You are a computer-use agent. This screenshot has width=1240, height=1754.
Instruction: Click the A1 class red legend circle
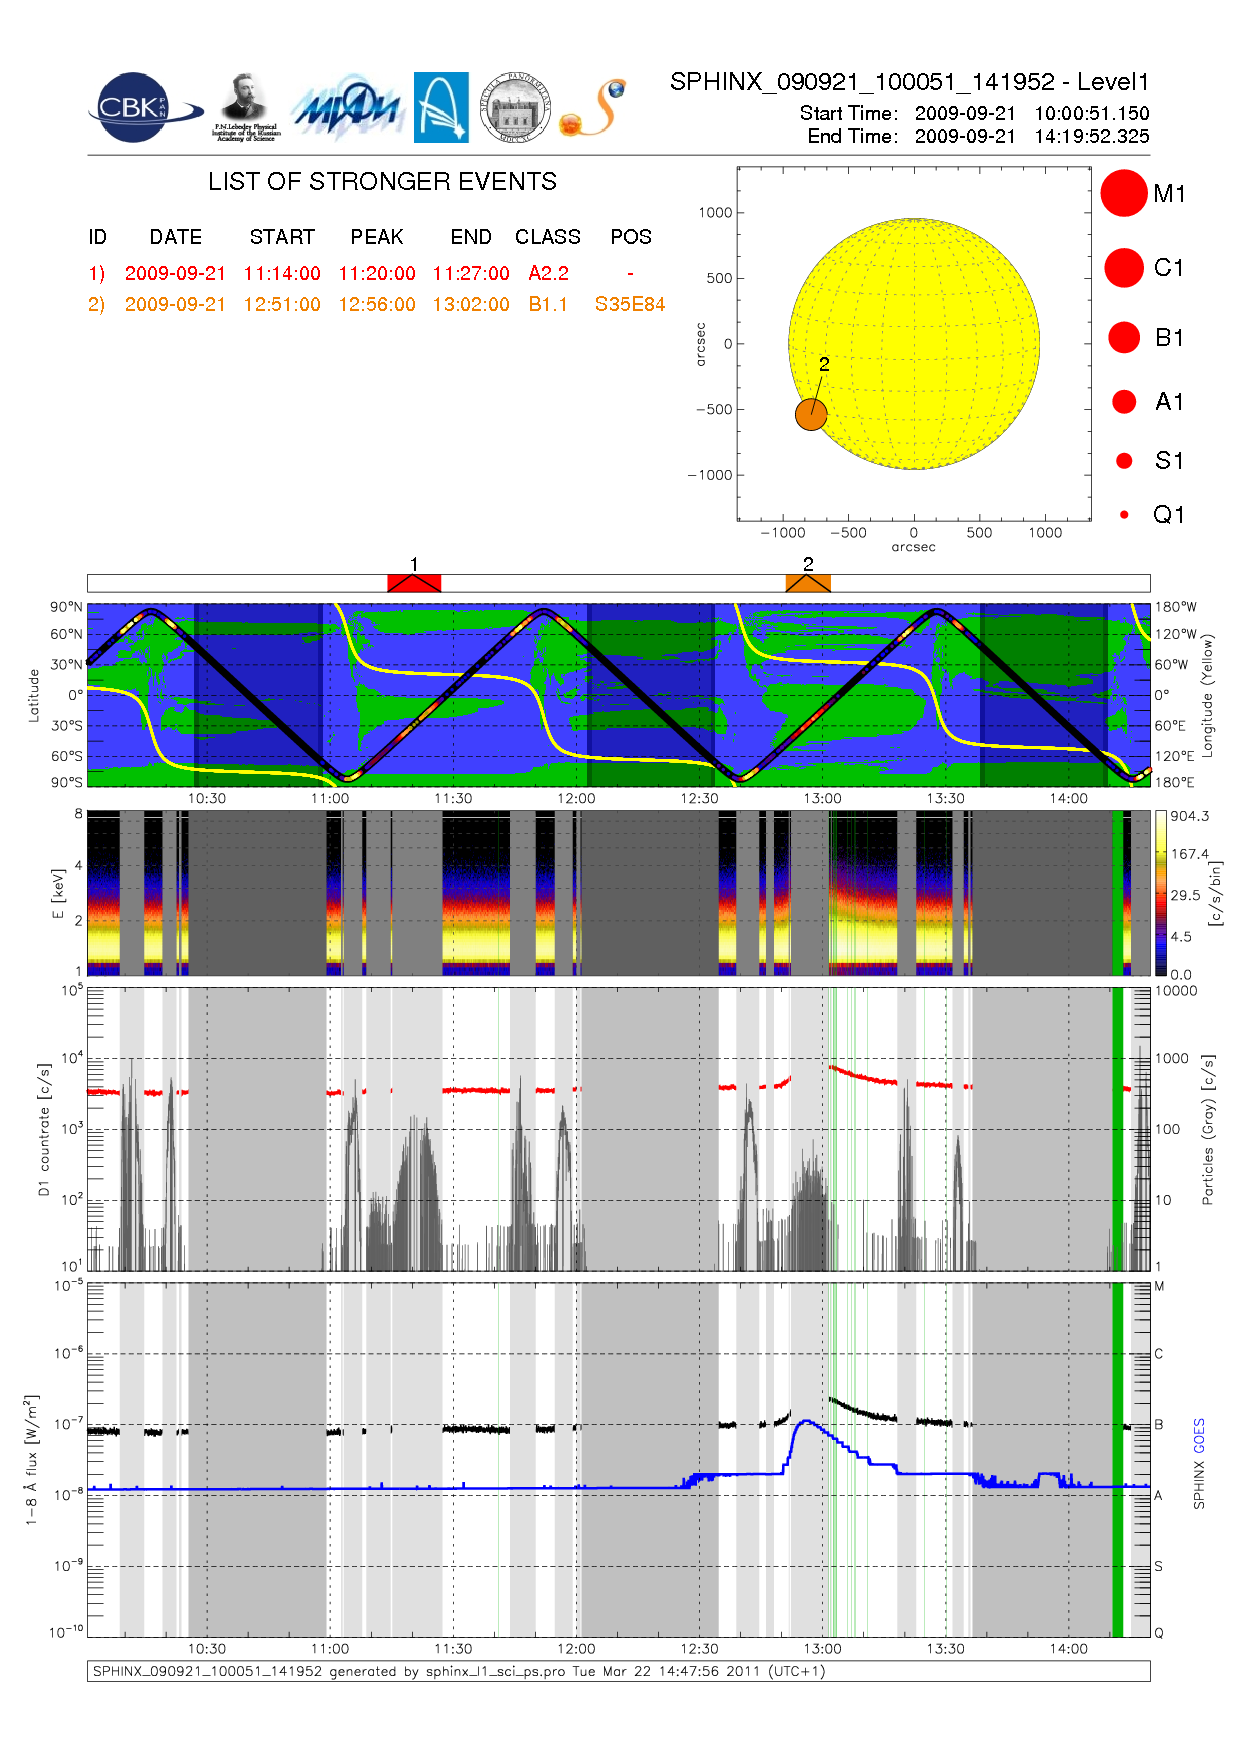[x=1124, y=402]
